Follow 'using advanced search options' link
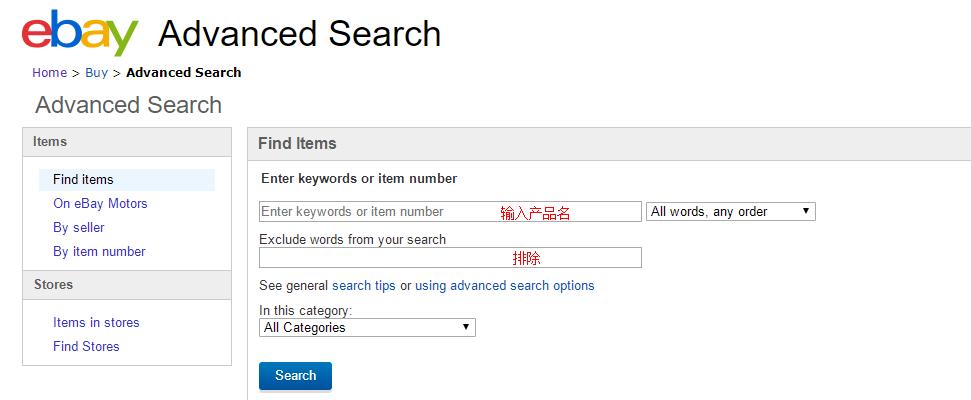 (504, 286)
